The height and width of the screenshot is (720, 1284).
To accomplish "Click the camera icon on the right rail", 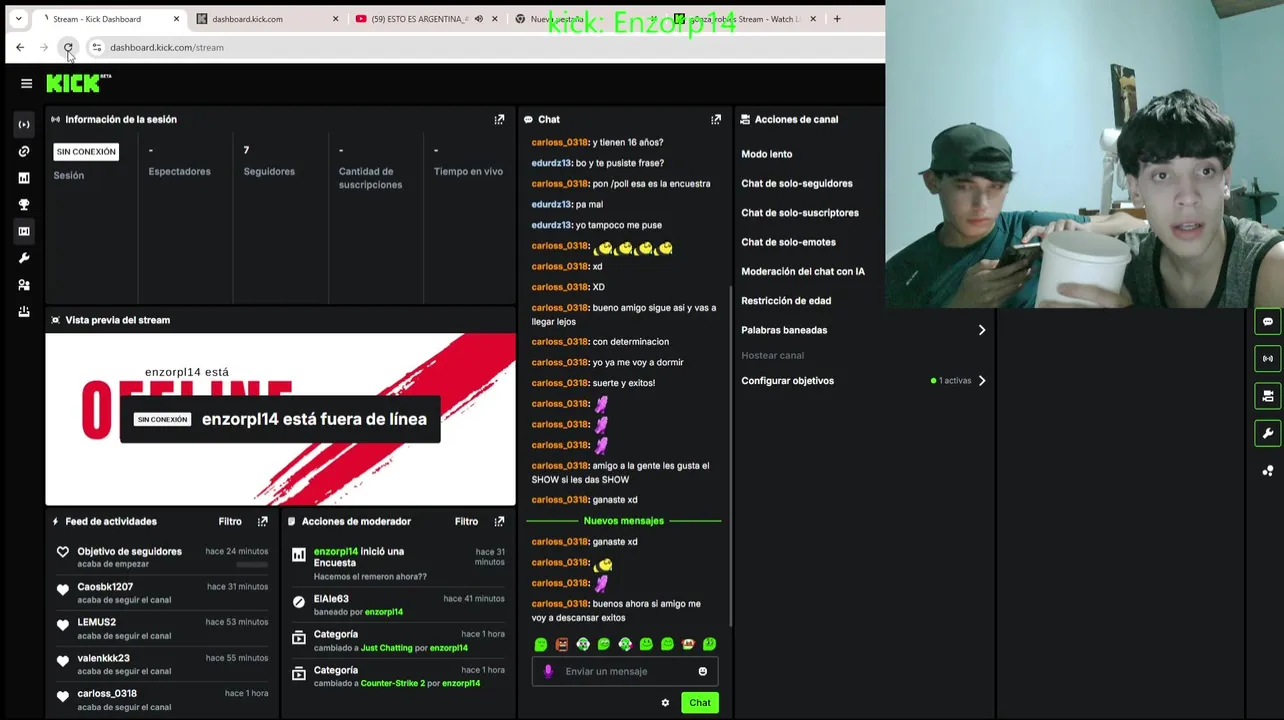I will 1268,396.
